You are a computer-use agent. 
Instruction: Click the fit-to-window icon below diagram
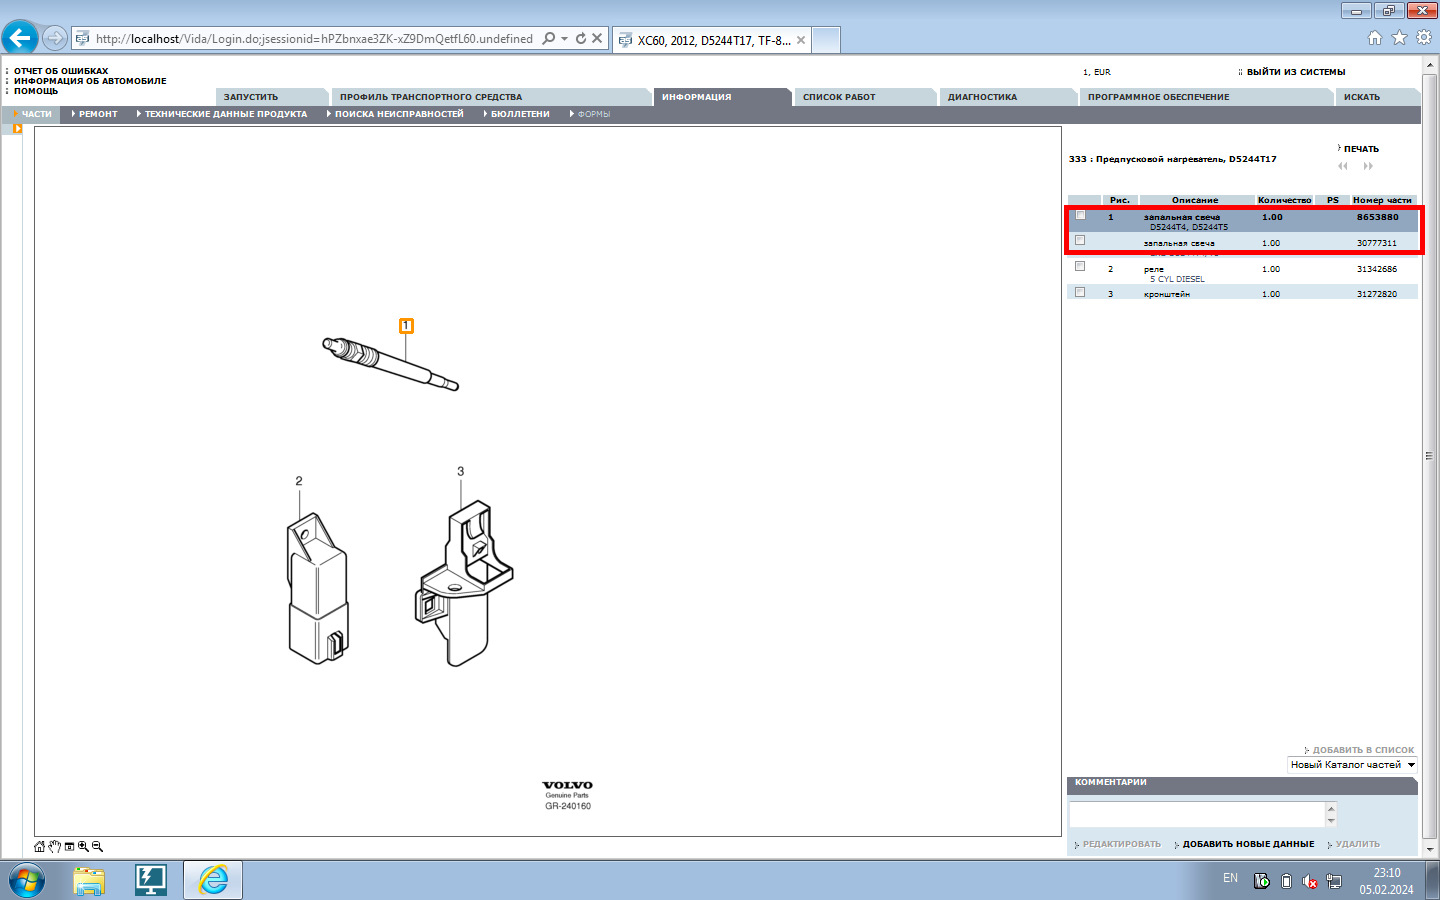pyautogui.click(x=69, y=846)
